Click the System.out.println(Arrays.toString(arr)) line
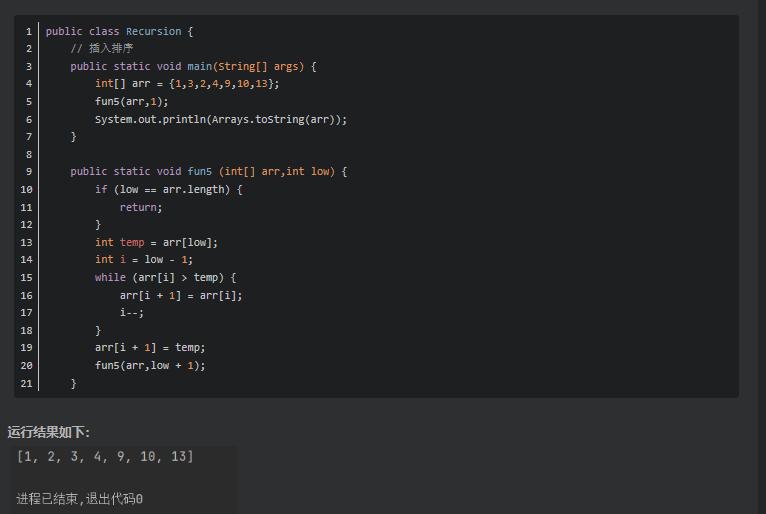This screenshot has height=514, width=766. click(221, 119)
